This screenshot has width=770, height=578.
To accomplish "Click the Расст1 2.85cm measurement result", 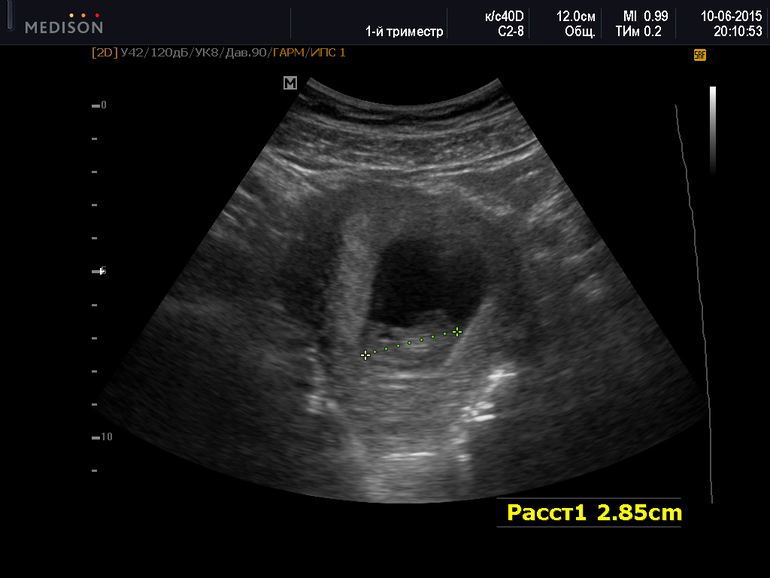I will [x=594, y=513].
